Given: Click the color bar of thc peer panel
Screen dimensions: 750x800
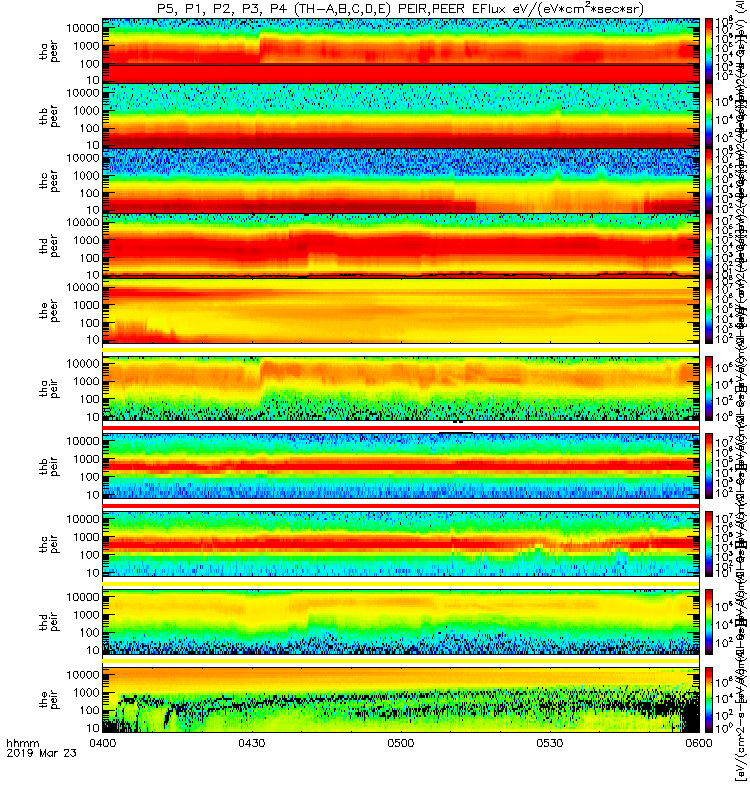Looking at the screenshot, I should click(x=709, y=180).
